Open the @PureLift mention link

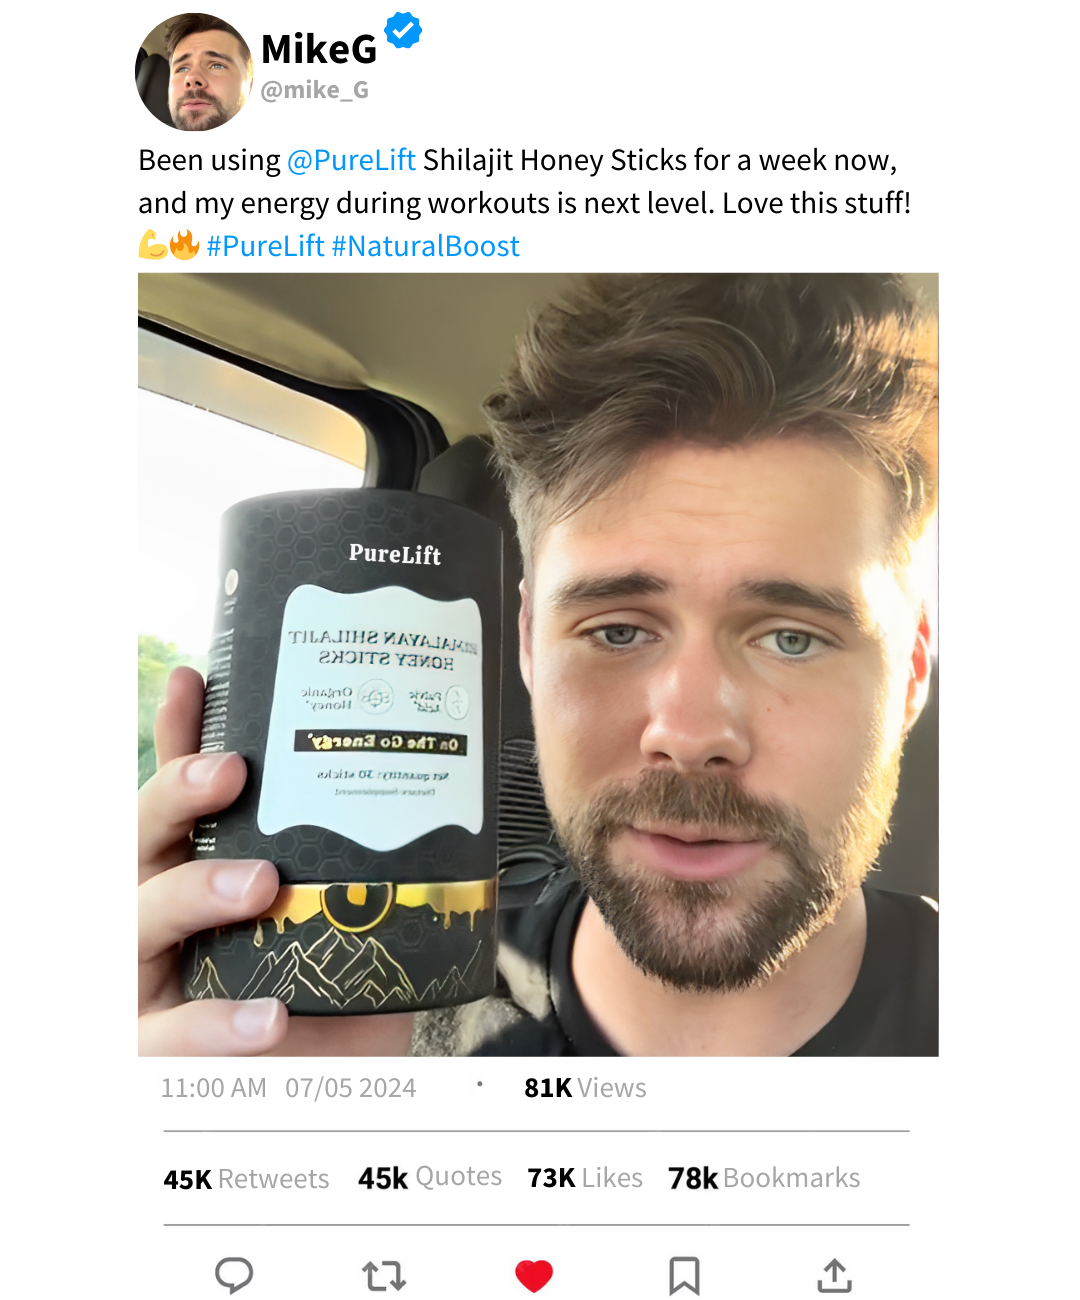(x=351, y=160)
